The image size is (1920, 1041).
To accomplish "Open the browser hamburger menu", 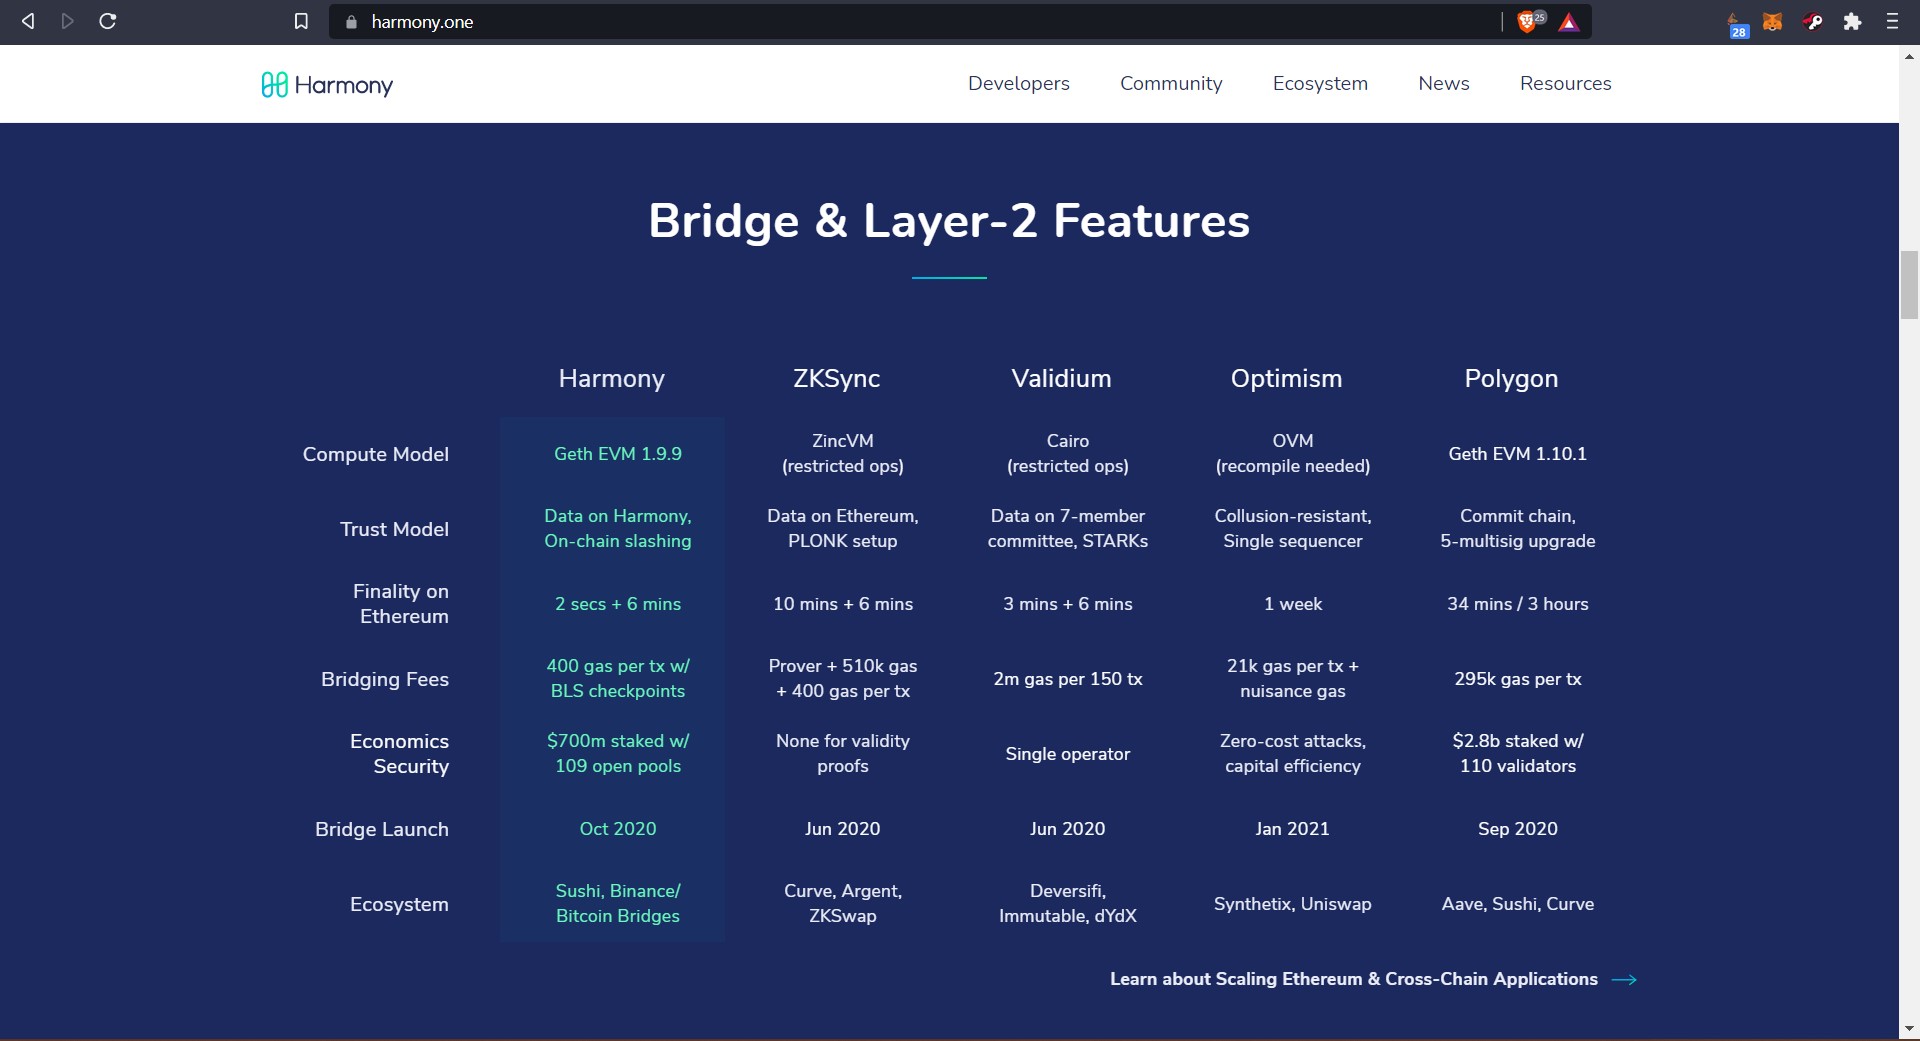I will (x=1892, y=21).
